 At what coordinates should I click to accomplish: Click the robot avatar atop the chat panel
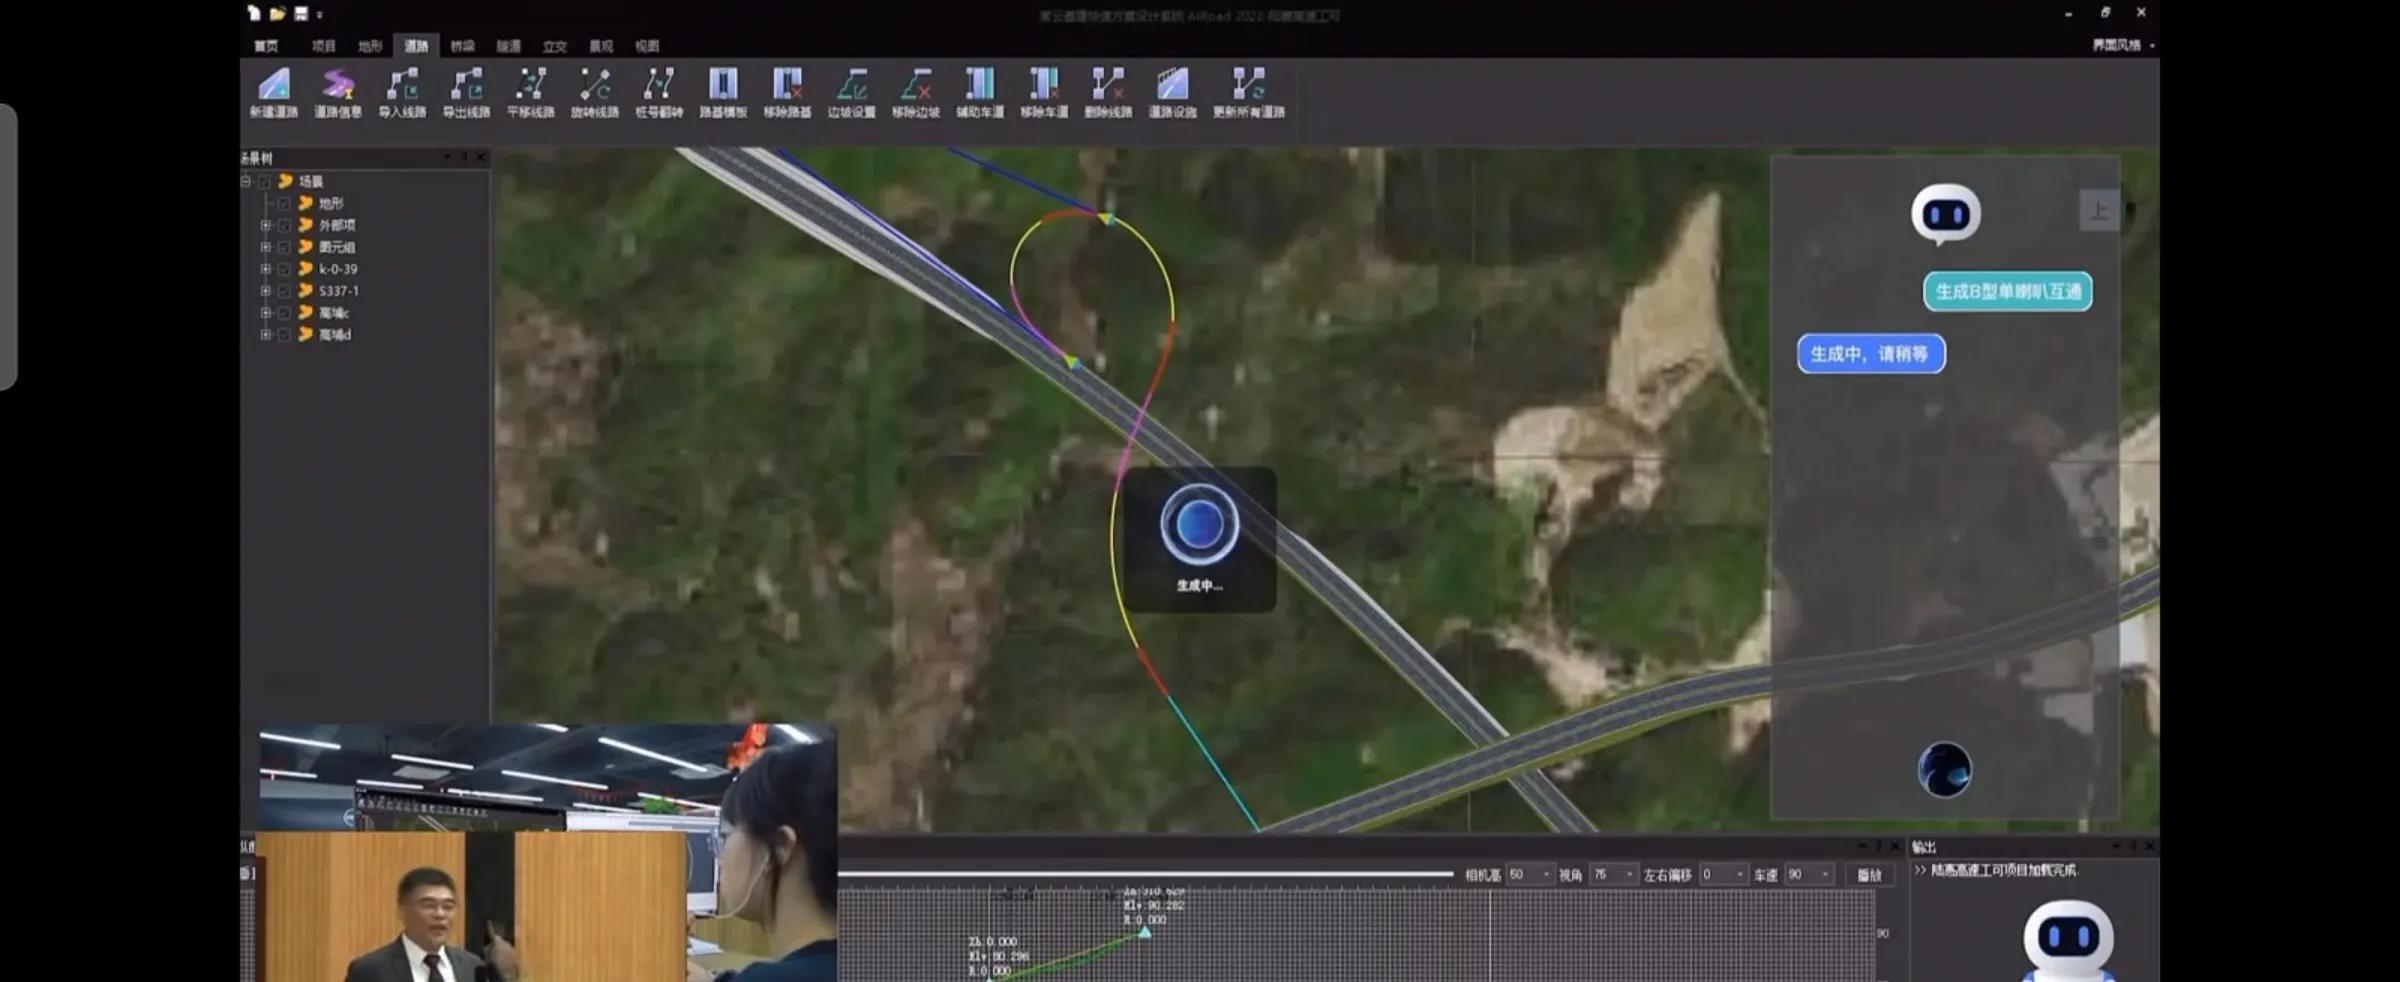(x=1946, y=214)
